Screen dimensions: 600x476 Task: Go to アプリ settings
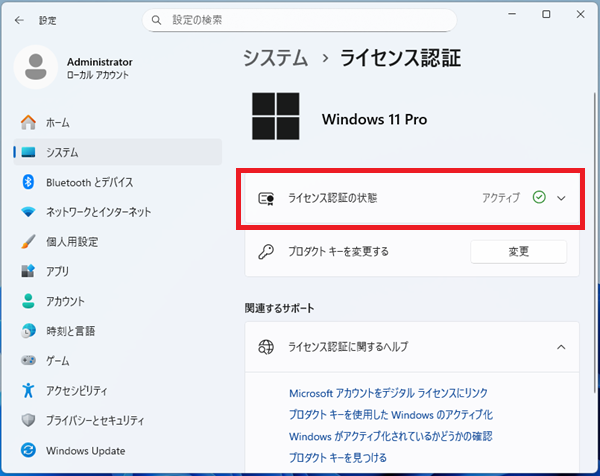point(57,272)
